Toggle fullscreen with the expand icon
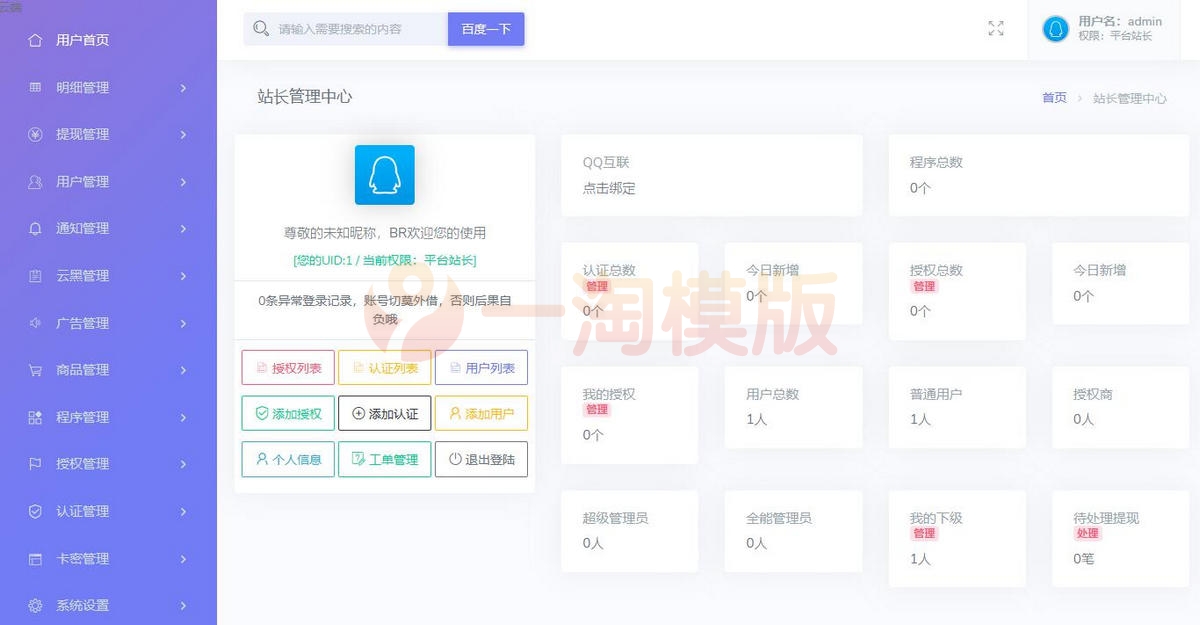Viewport: 1200px width, 625px height. pyautogui.click(x=996, y=29)
